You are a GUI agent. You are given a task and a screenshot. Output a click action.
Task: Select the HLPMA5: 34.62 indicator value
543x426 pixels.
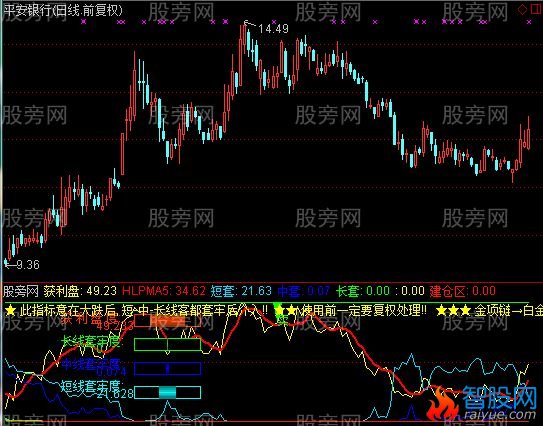(x=164, y=291)
